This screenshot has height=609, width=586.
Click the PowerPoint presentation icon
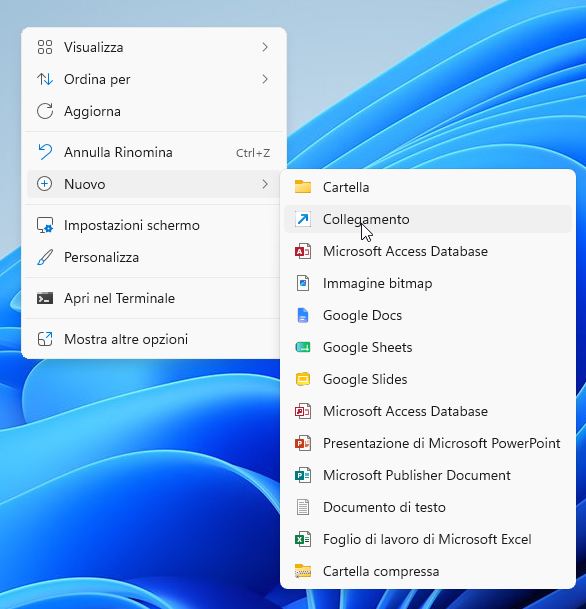coord(303,443)
